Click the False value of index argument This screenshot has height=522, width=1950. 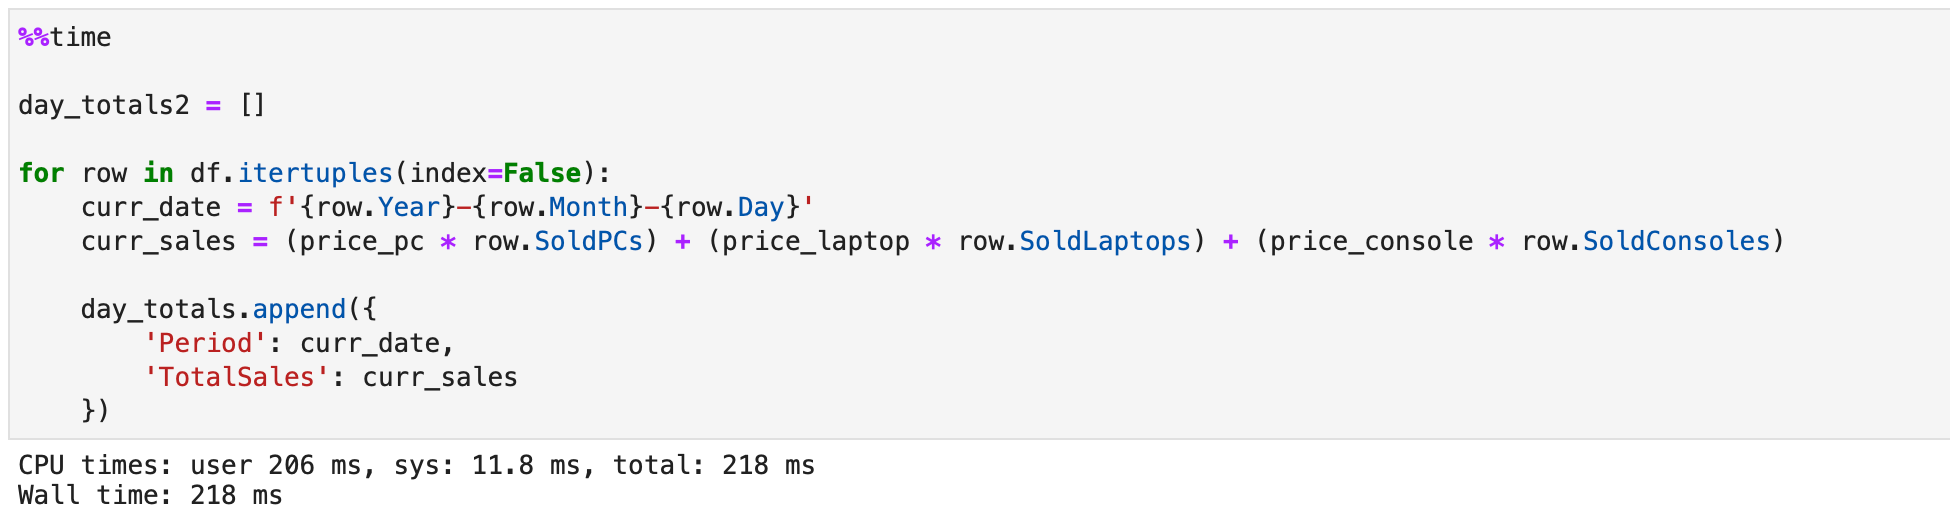click(542, 174)
